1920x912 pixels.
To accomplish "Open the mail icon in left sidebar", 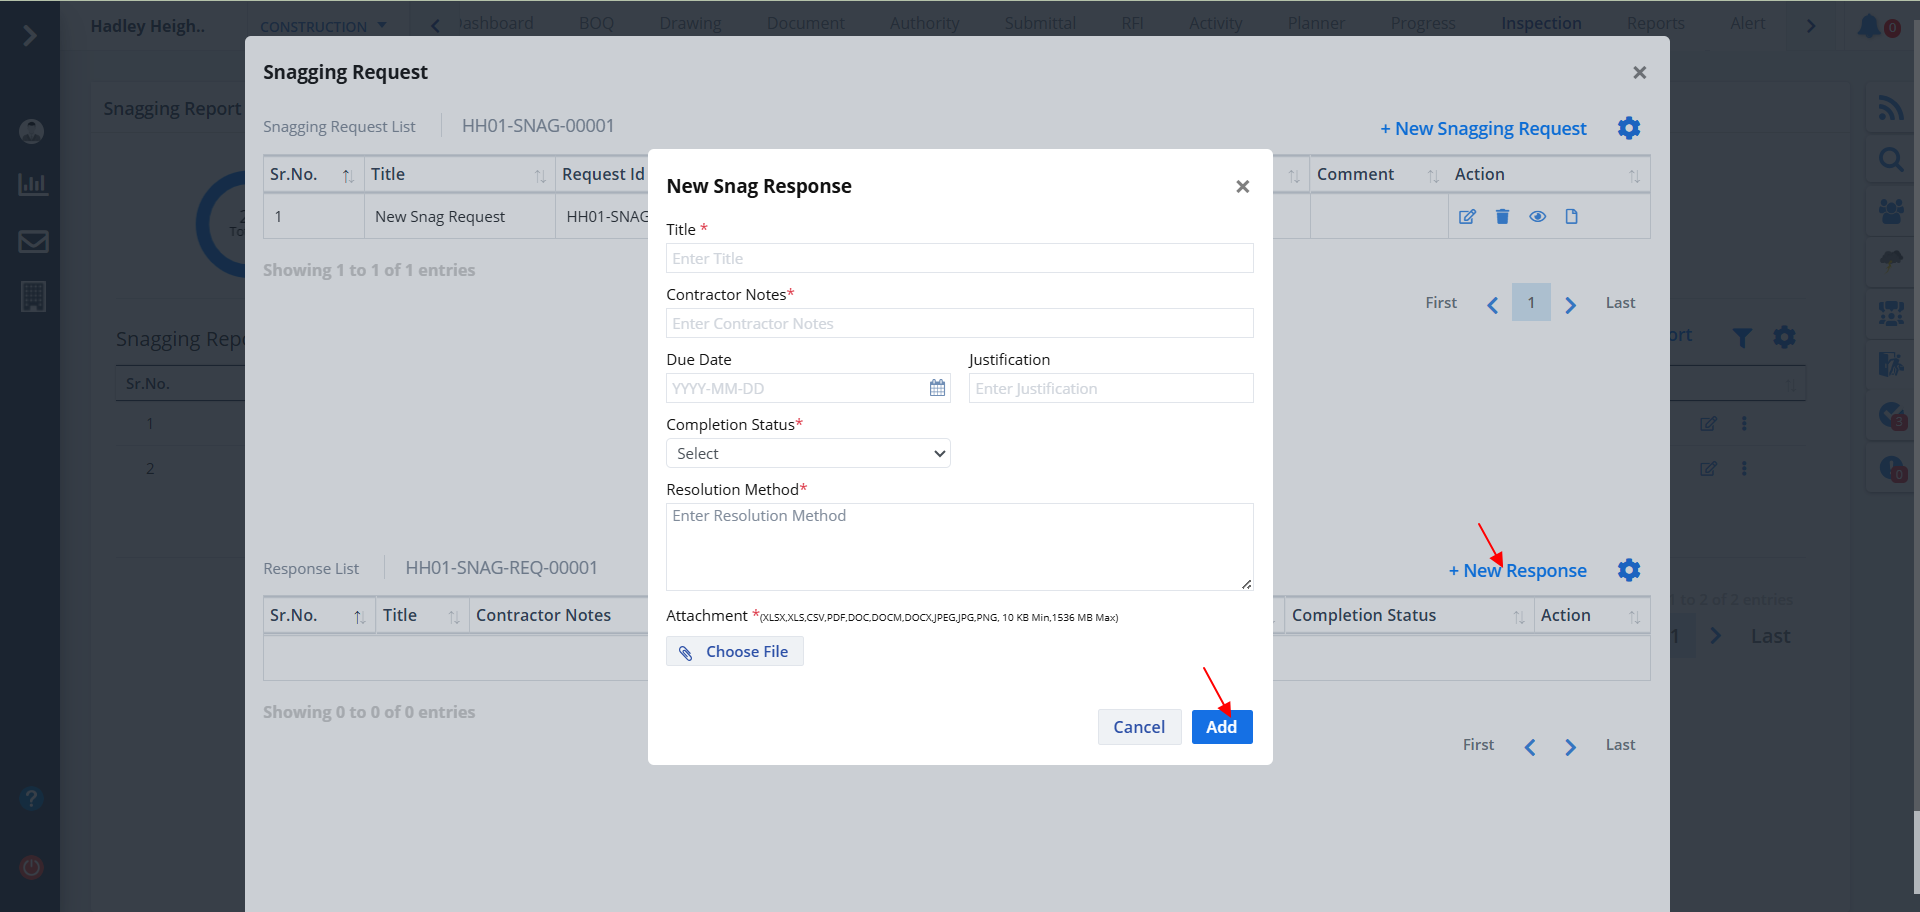I will 33,241.
